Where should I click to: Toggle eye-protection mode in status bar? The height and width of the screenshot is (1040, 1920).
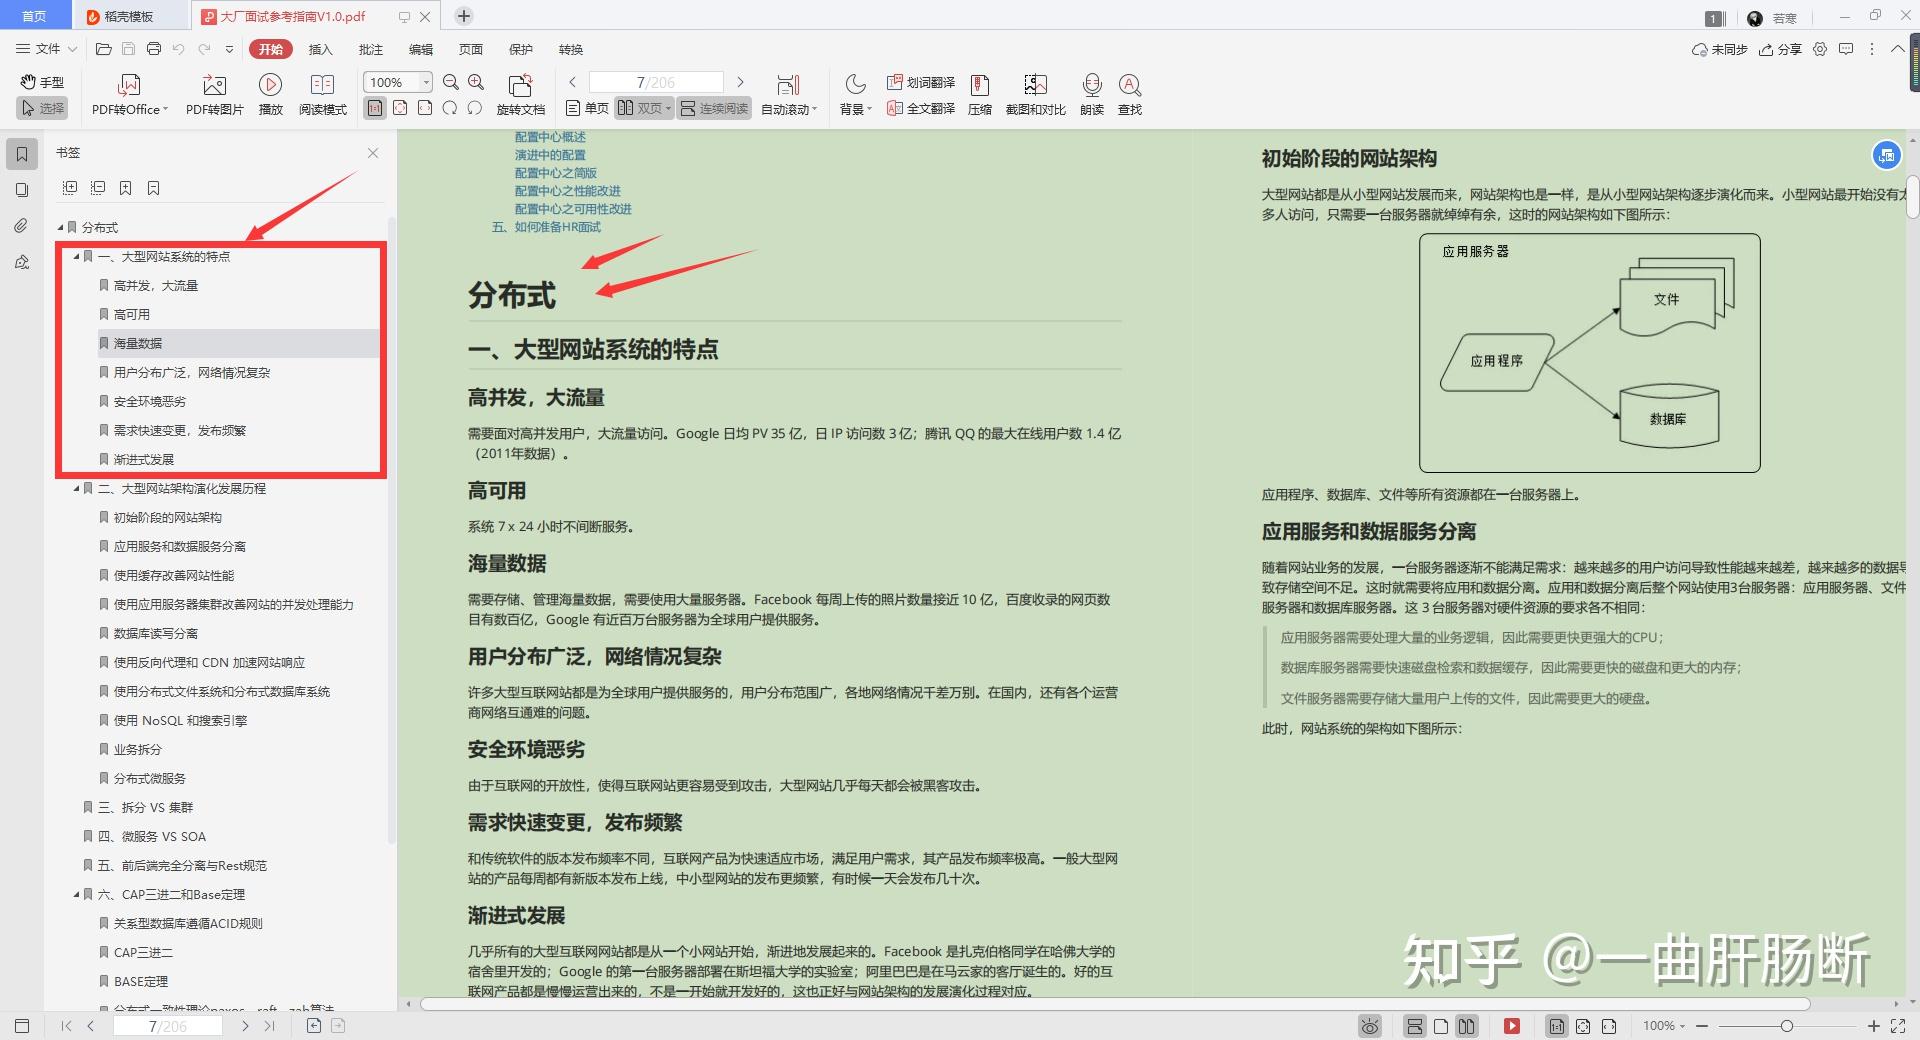pyautogui.click(x=1369, y=1026)
